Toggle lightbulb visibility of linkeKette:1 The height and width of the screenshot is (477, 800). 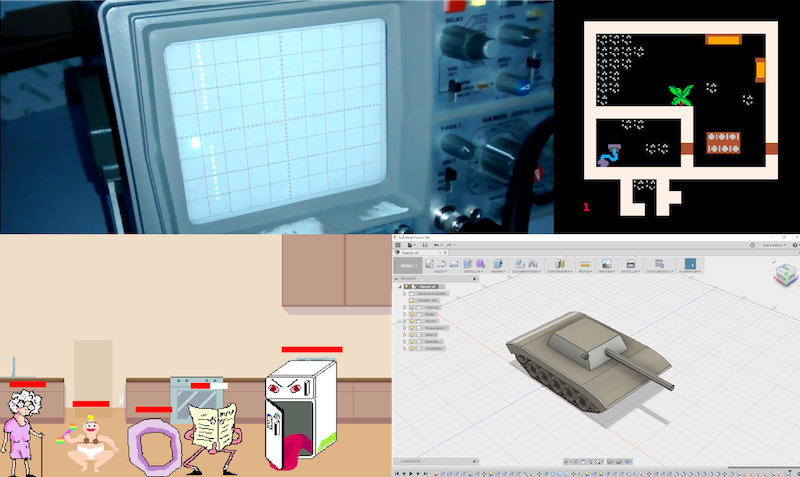coord(412,342)
